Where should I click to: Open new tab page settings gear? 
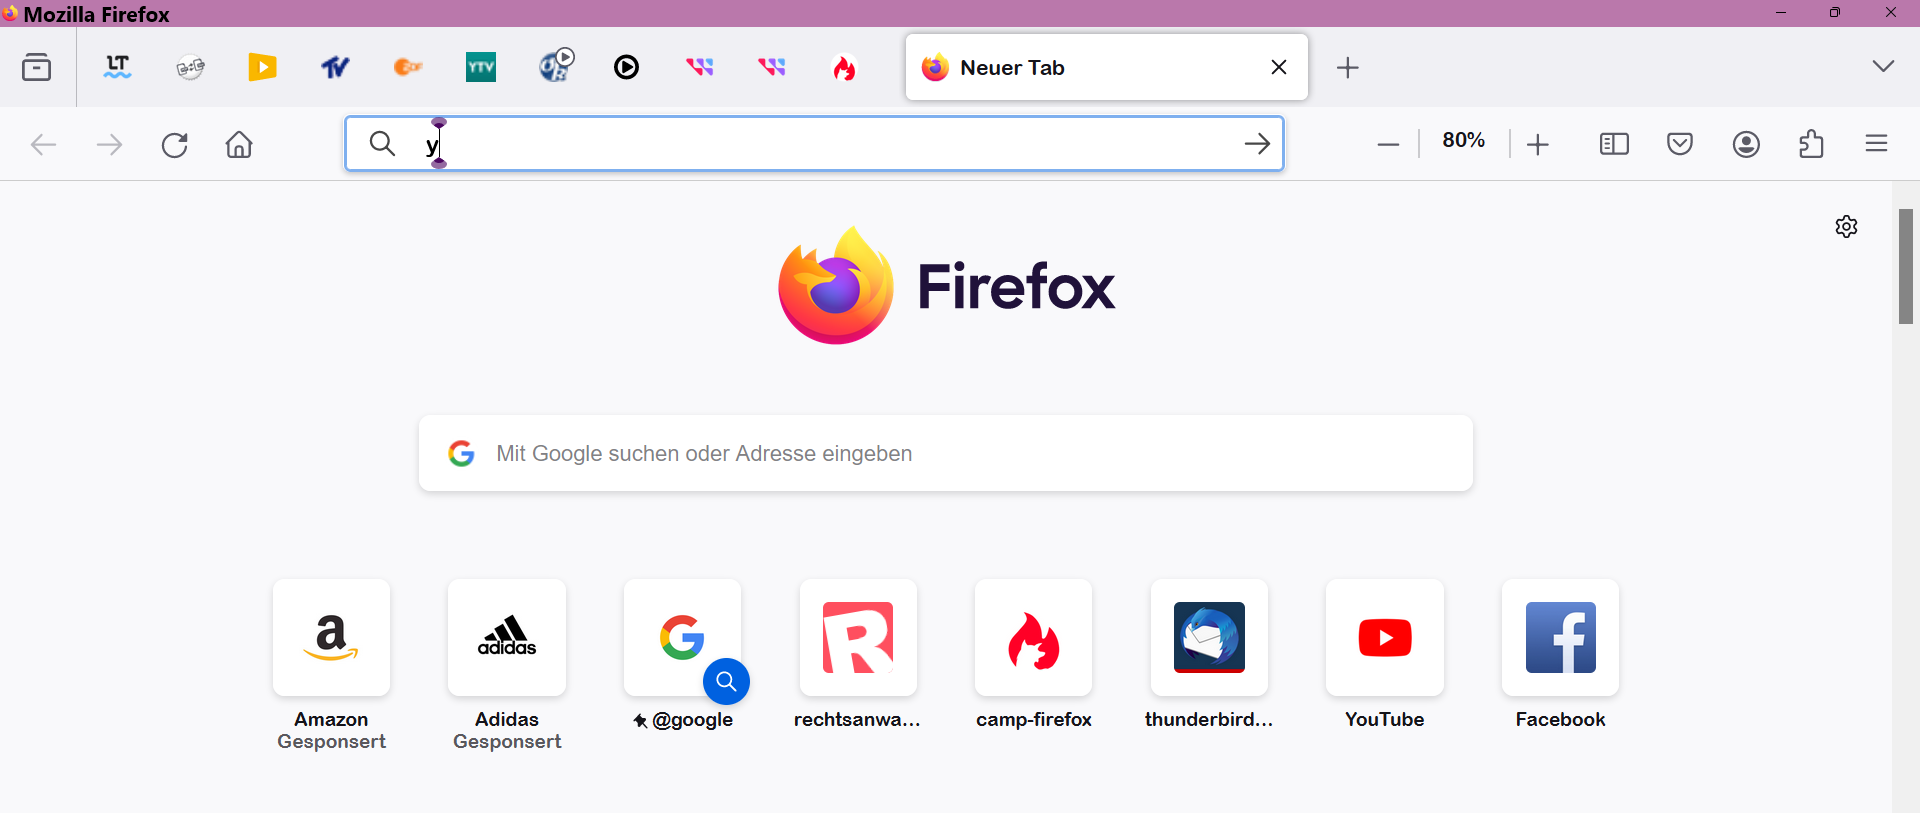click(1846, 227)
